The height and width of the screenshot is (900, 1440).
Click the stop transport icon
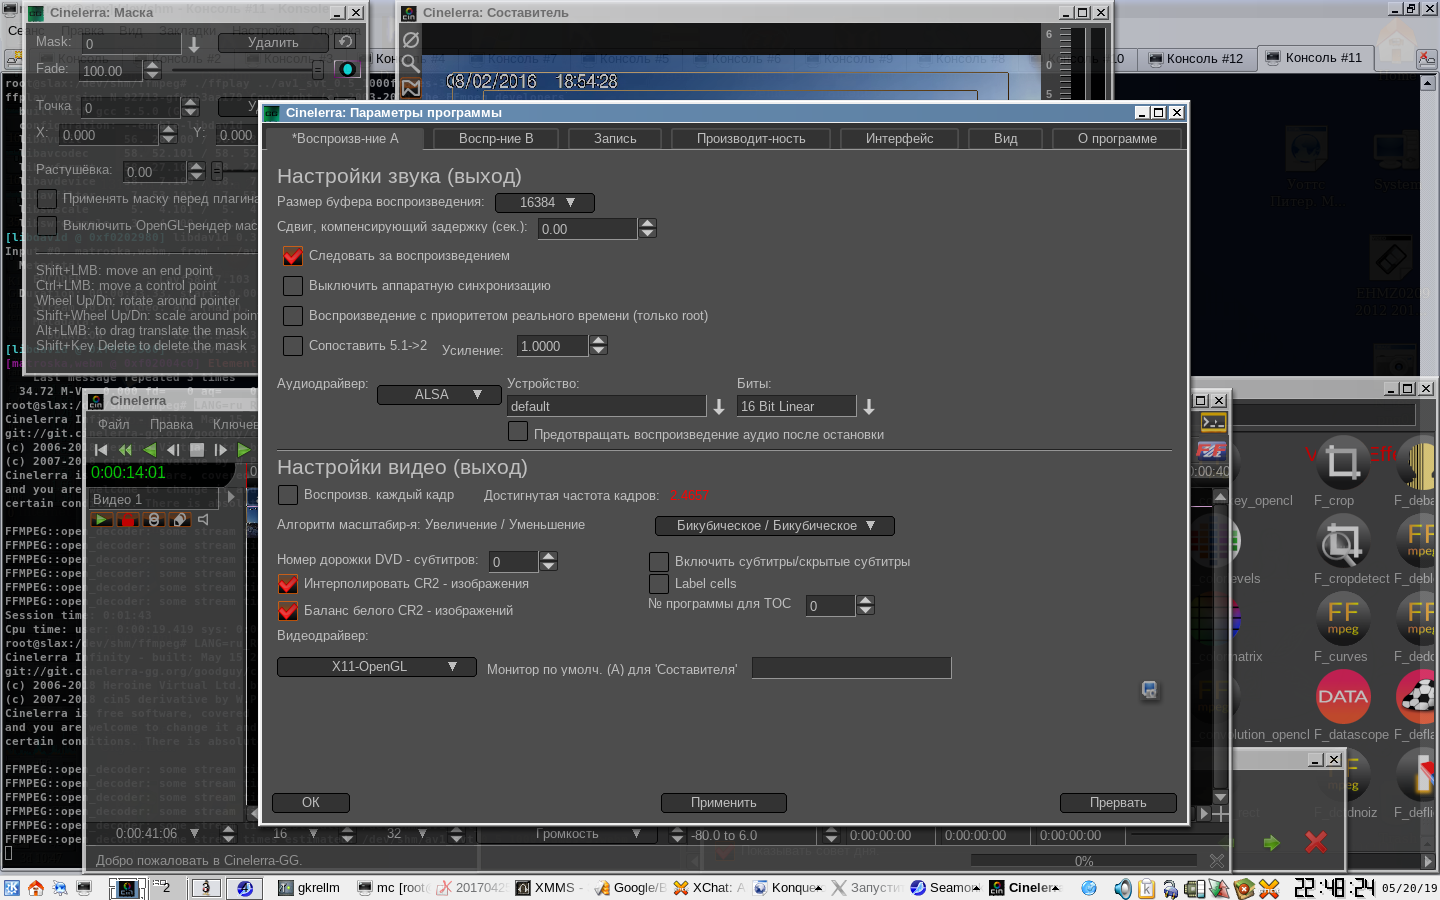[x=197, y=450]
